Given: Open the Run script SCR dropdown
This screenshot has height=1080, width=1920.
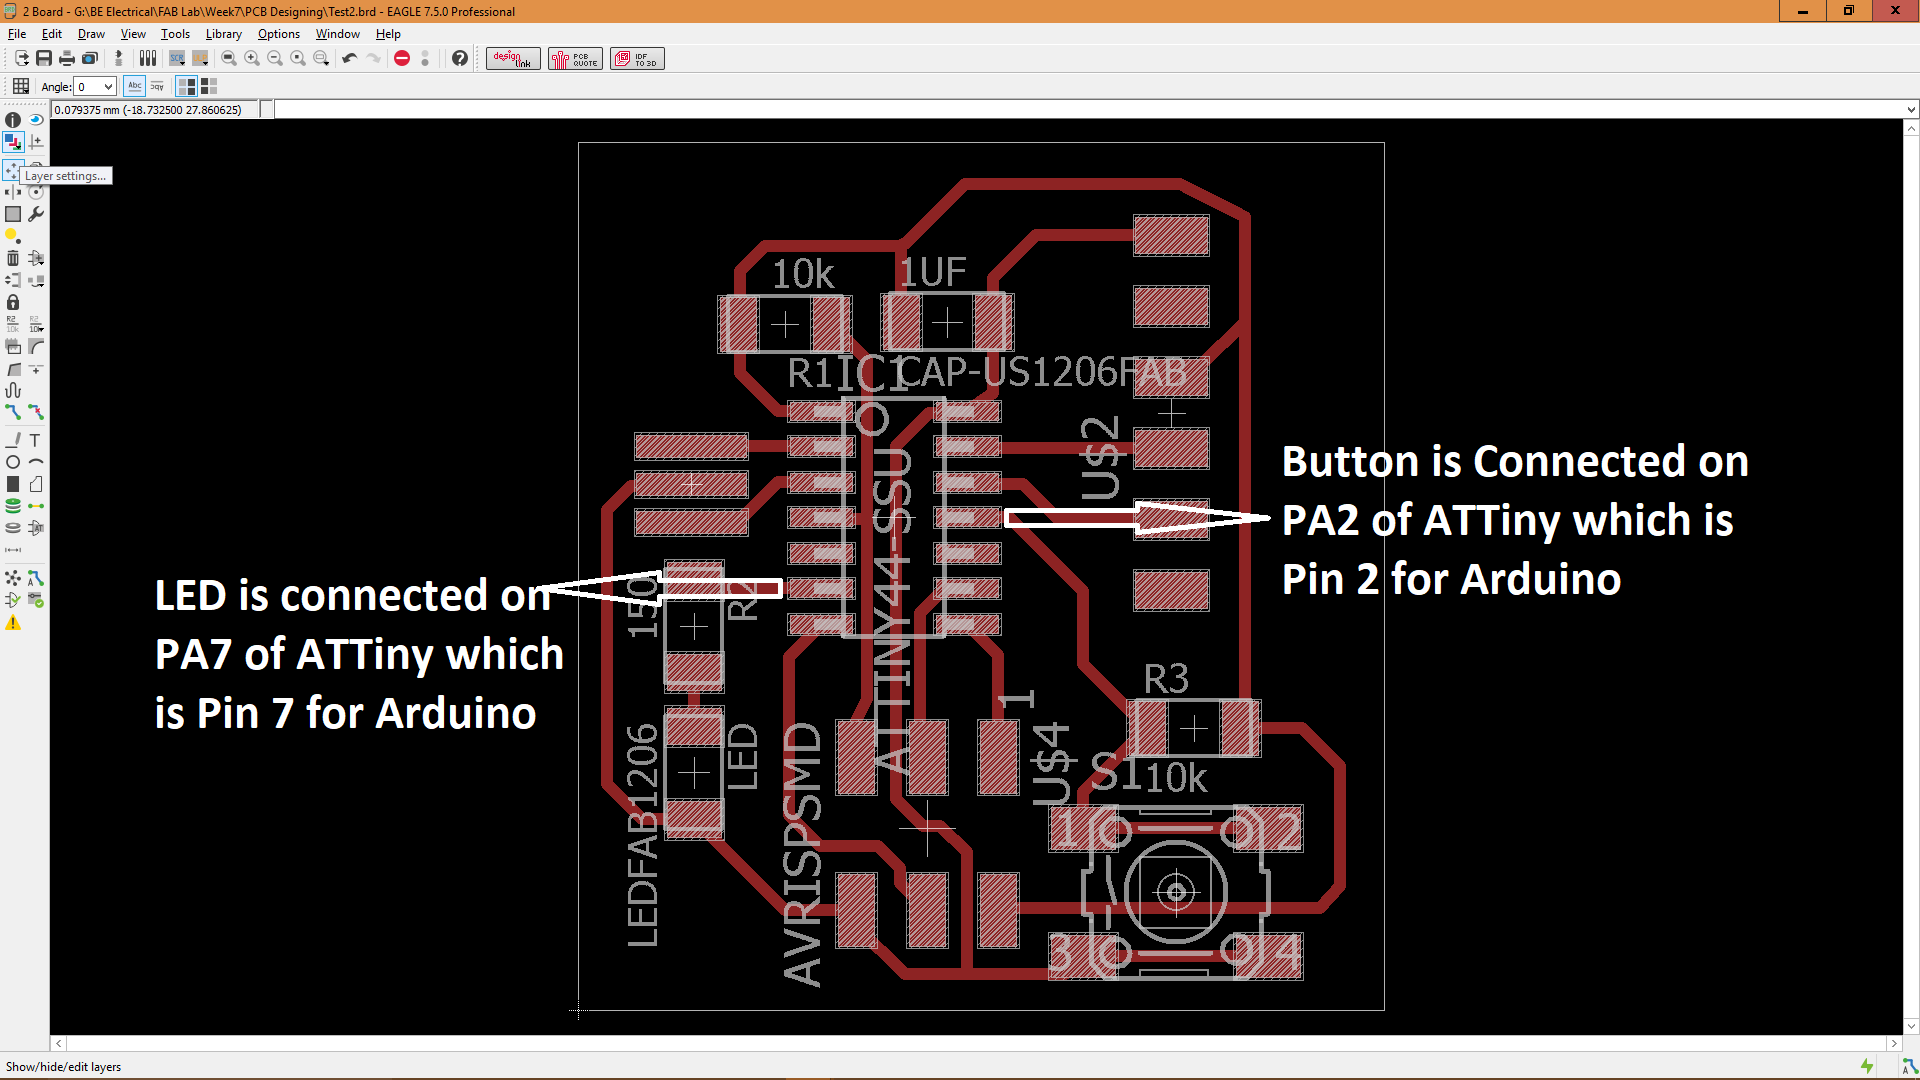Looking at the screenshot, I should (178, 59).
